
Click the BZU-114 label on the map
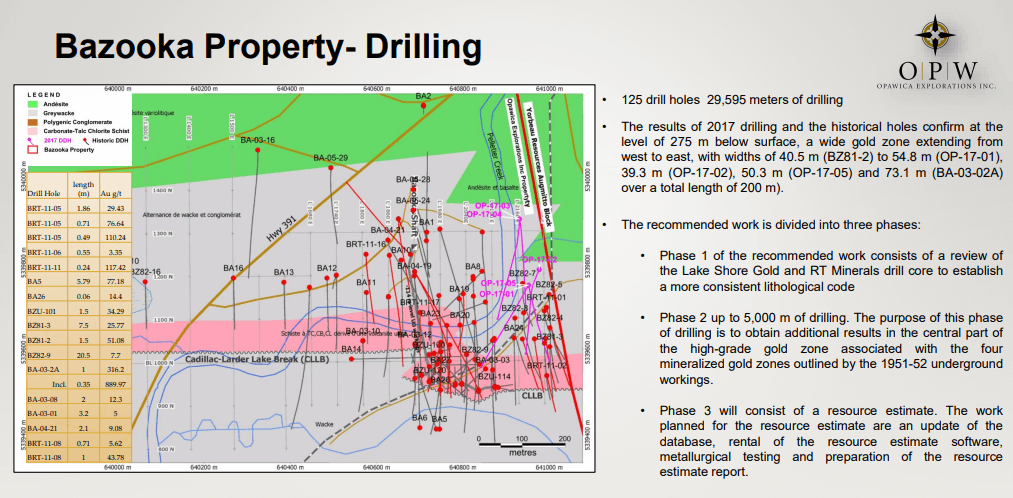495,377
